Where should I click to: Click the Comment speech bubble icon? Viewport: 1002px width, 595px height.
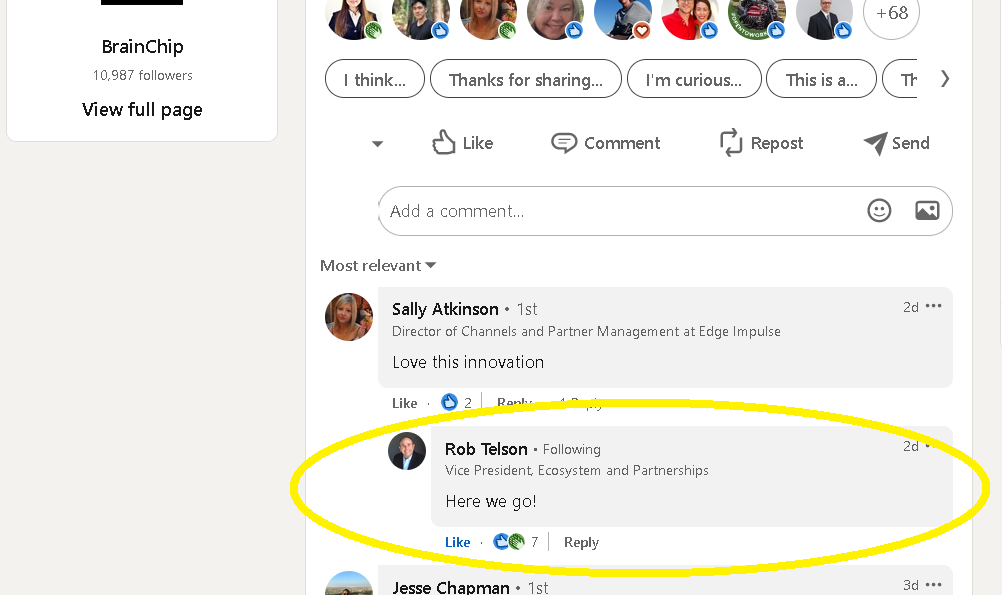click(564, 143)
